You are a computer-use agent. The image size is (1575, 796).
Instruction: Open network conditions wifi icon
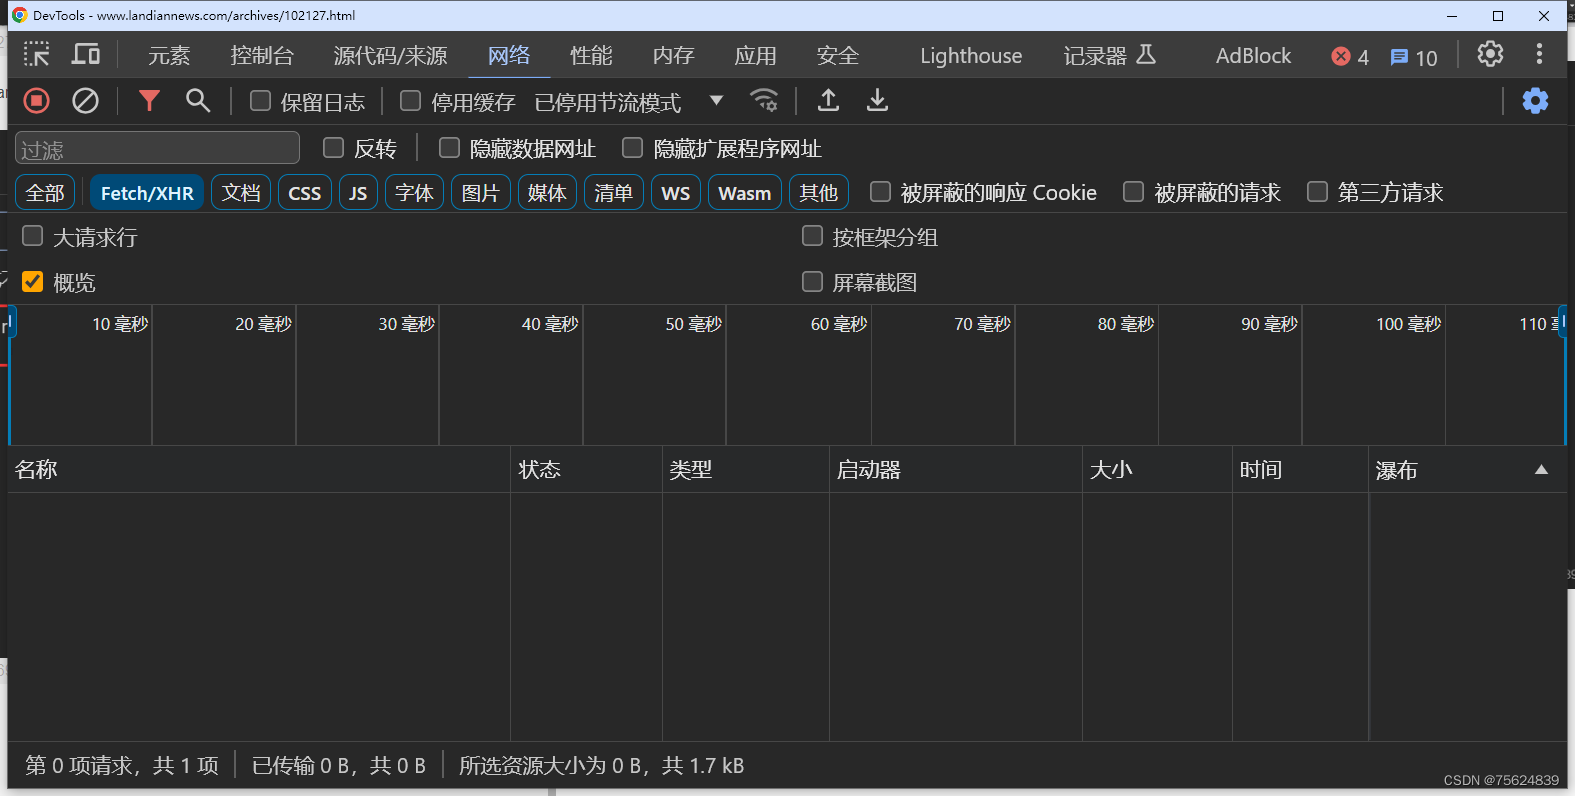coord(764,101)
